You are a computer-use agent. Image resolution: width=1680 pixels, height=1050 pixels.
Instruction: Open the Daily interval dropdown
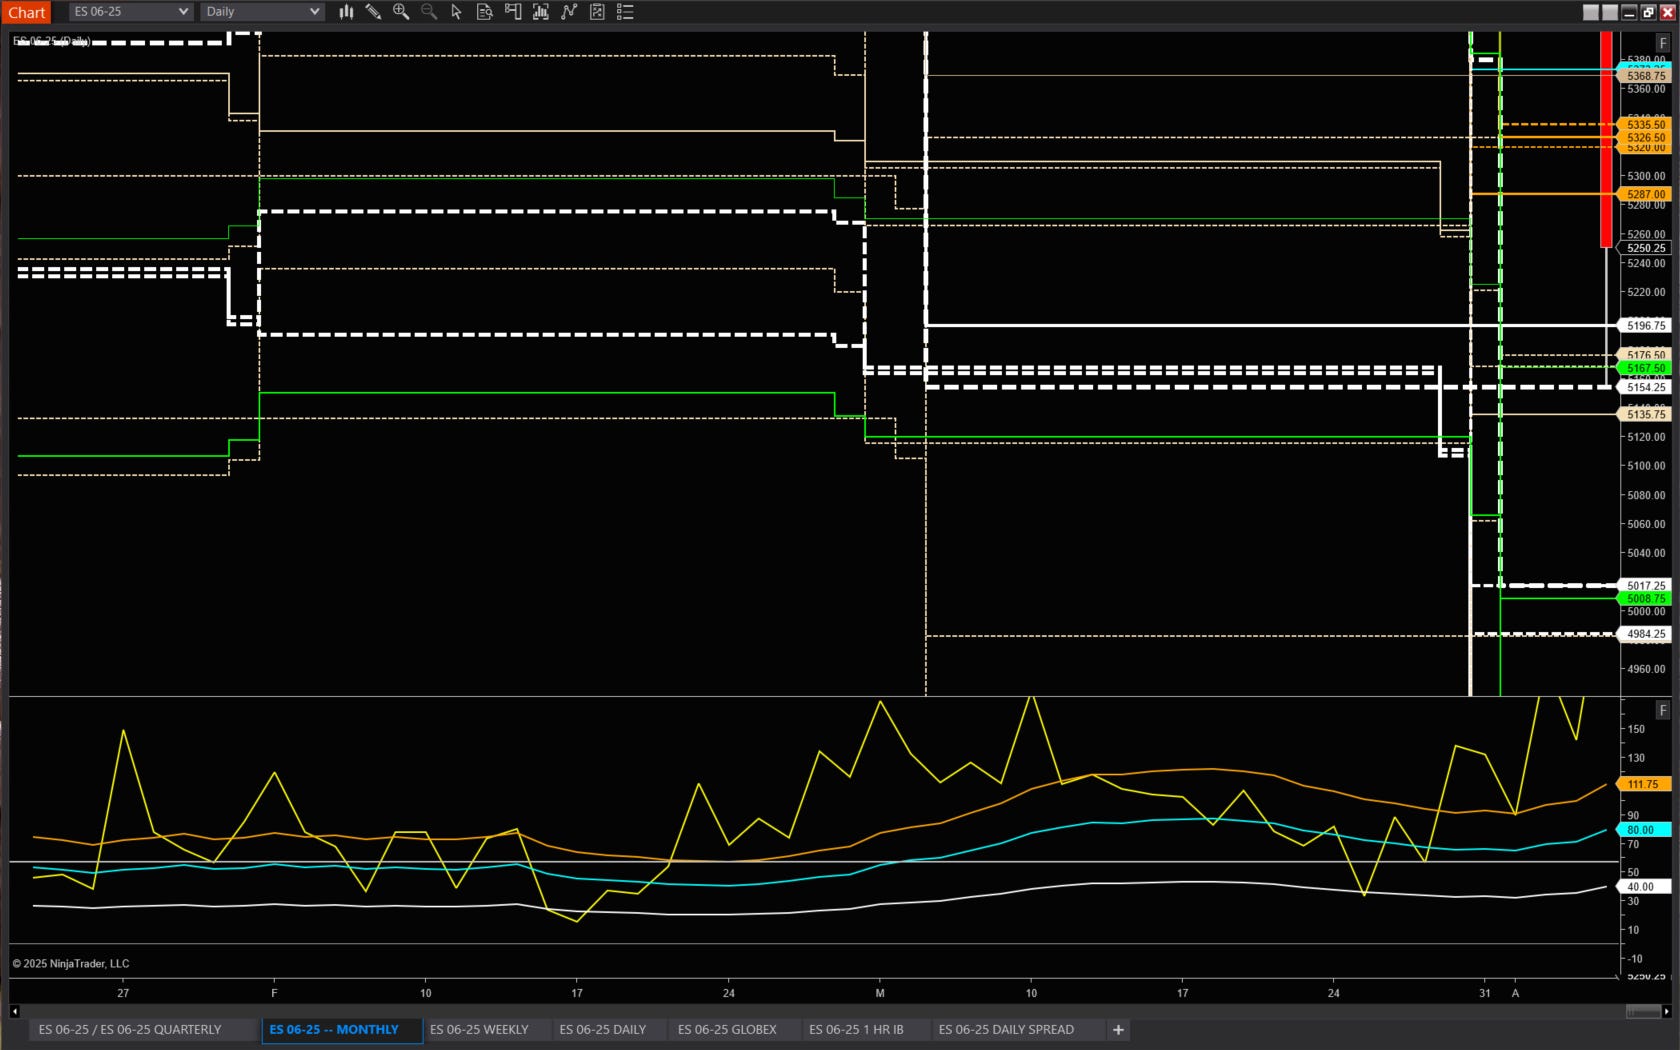pos(262,12)
